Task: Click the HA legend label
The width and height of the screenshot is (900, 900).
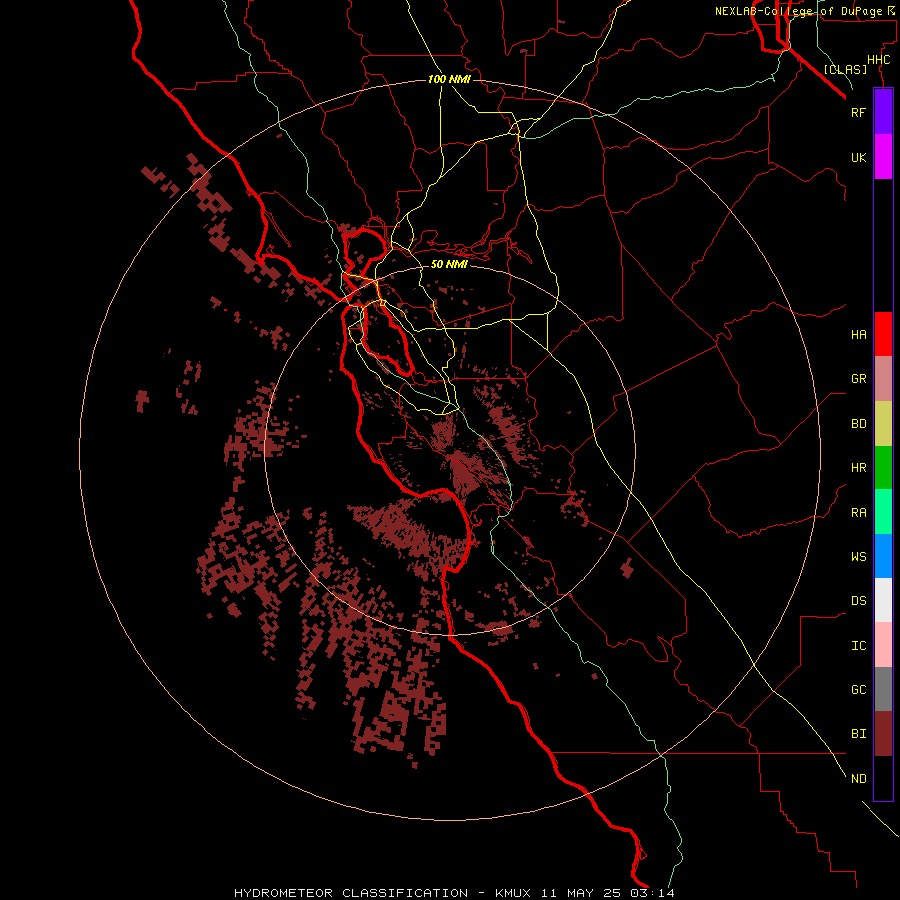Action: [858, 334]
